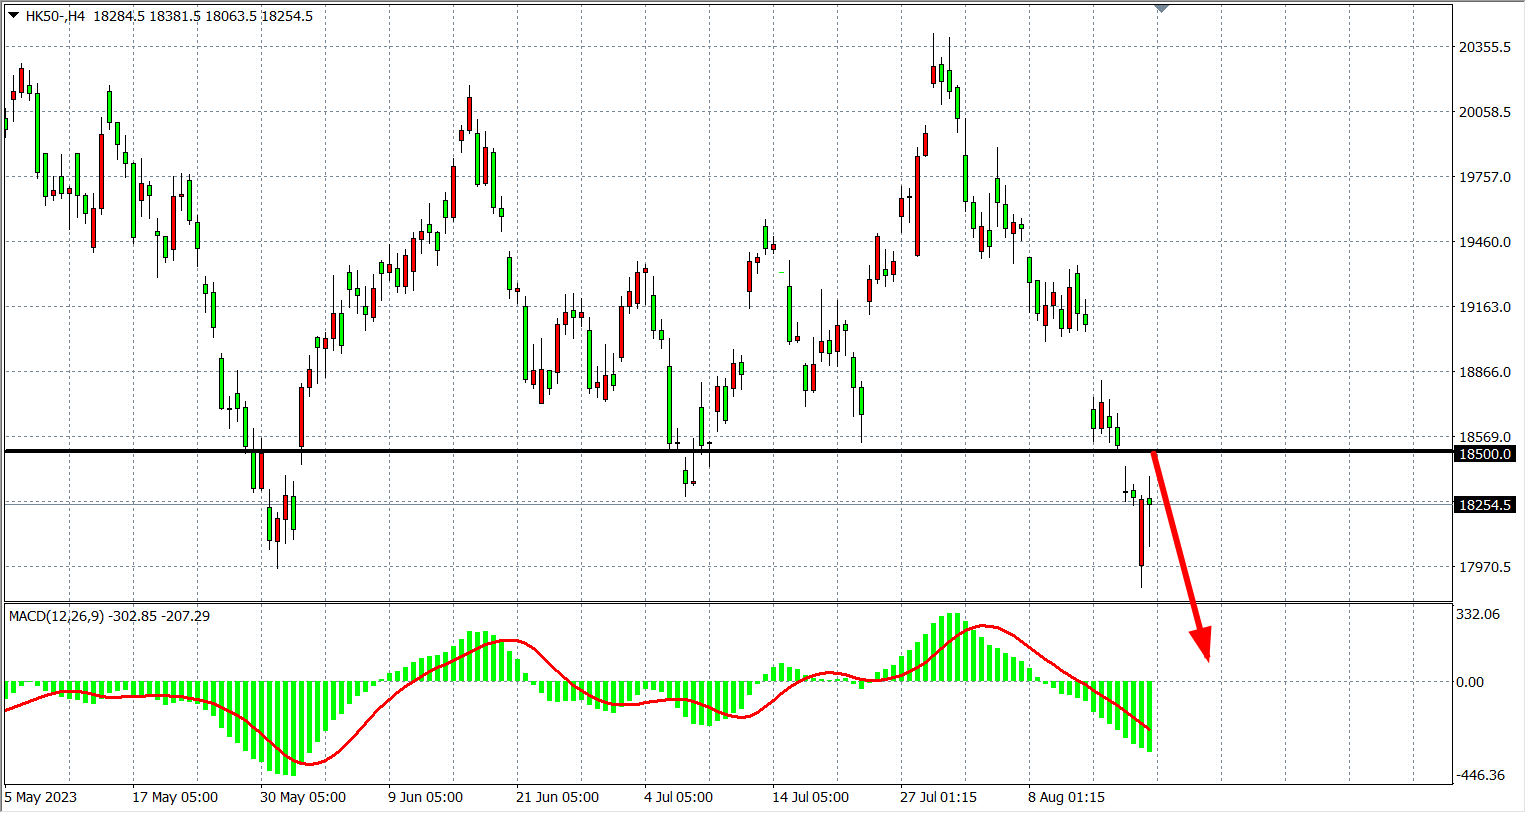This screenshot has width=1526, height=813.
Task: Click the HK50-,H4 symbol title text
Action: [56, 16]
